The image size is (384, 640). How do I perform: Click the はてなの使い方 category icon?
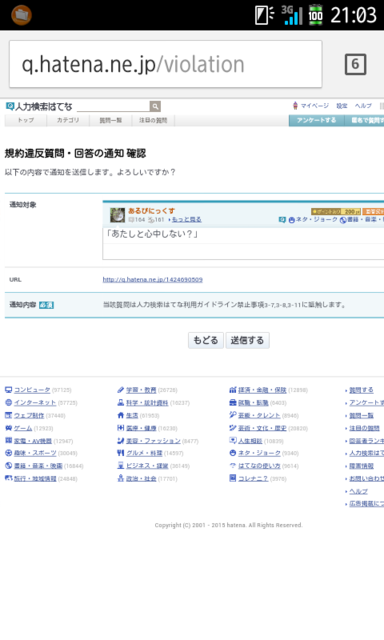233,466
